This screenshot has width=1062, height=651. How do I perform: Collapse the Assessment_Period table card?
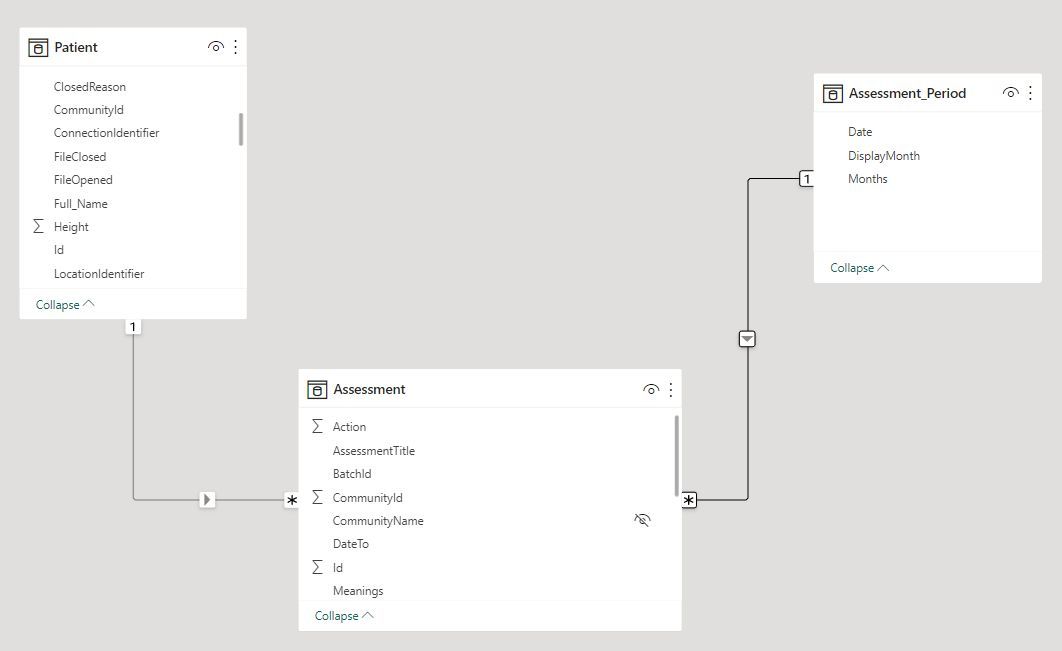859,268
